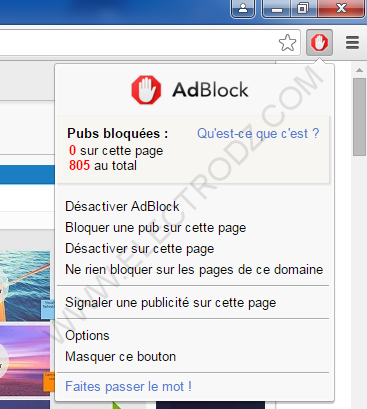This screenshot has width=367, height=409.
Task: Choose Ne rien bloquer sur les pages de ce domaine
Action: coord(194,270)
